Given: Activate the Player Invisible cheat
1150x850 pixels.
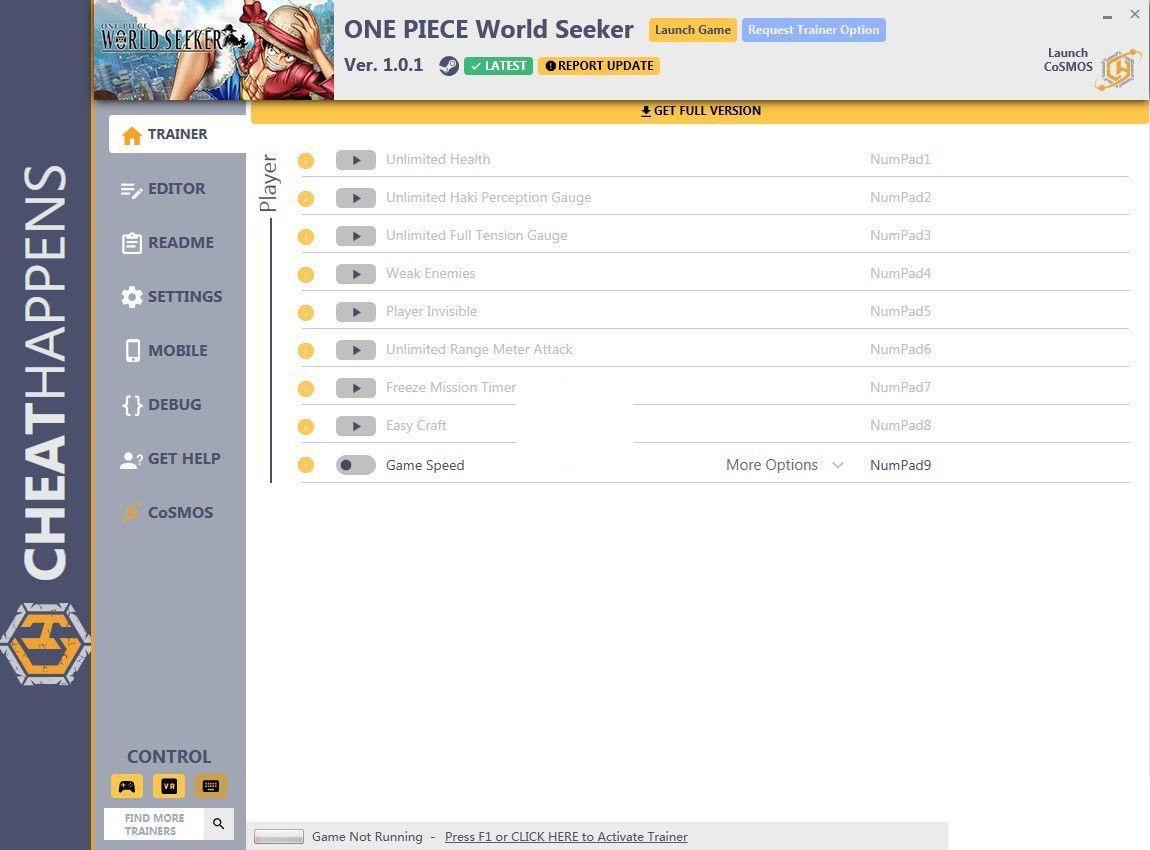Looking at the screenshot, I should (356, 312).
